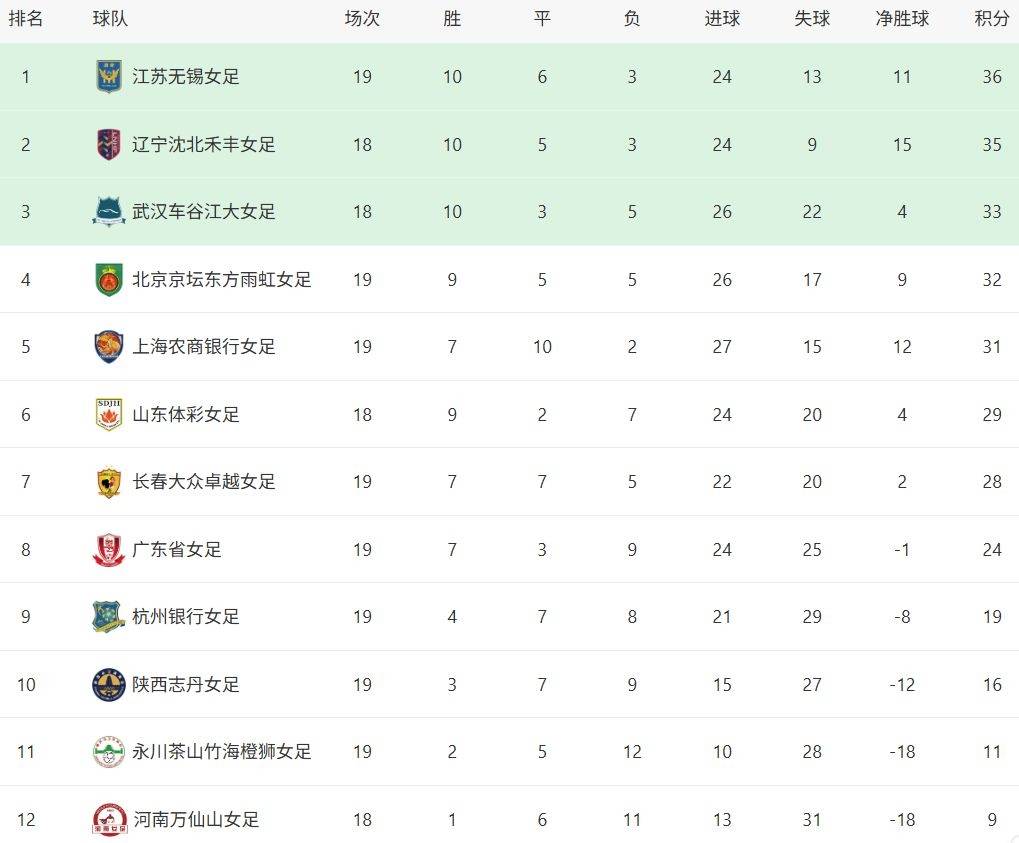Select the rank 9 杭州银行女足 row
This screenshot has height=843, width=1019.
click(x=540, y=617)
